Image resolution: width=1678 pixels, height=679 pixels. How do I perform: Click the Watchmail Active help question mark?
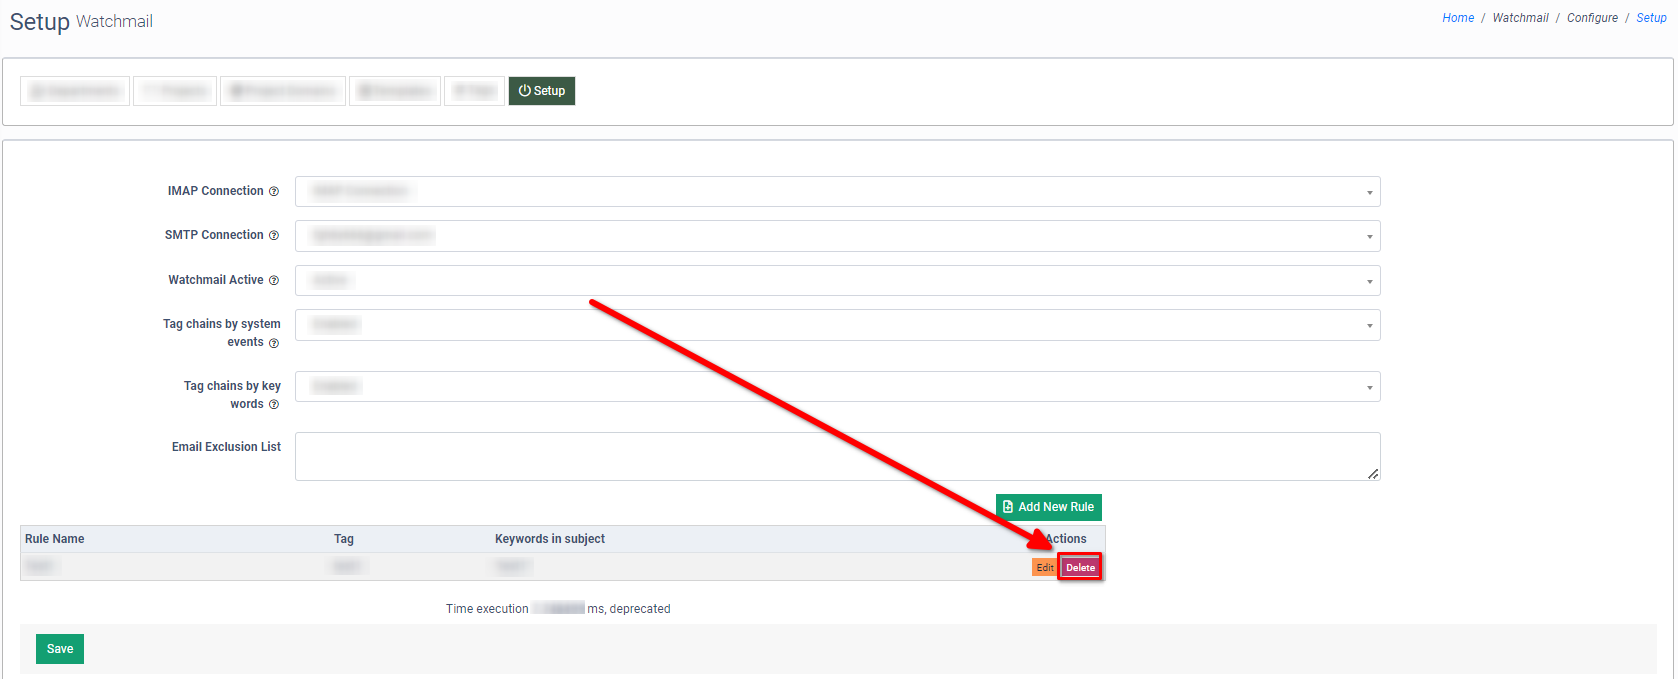click(x=274, y=281)
